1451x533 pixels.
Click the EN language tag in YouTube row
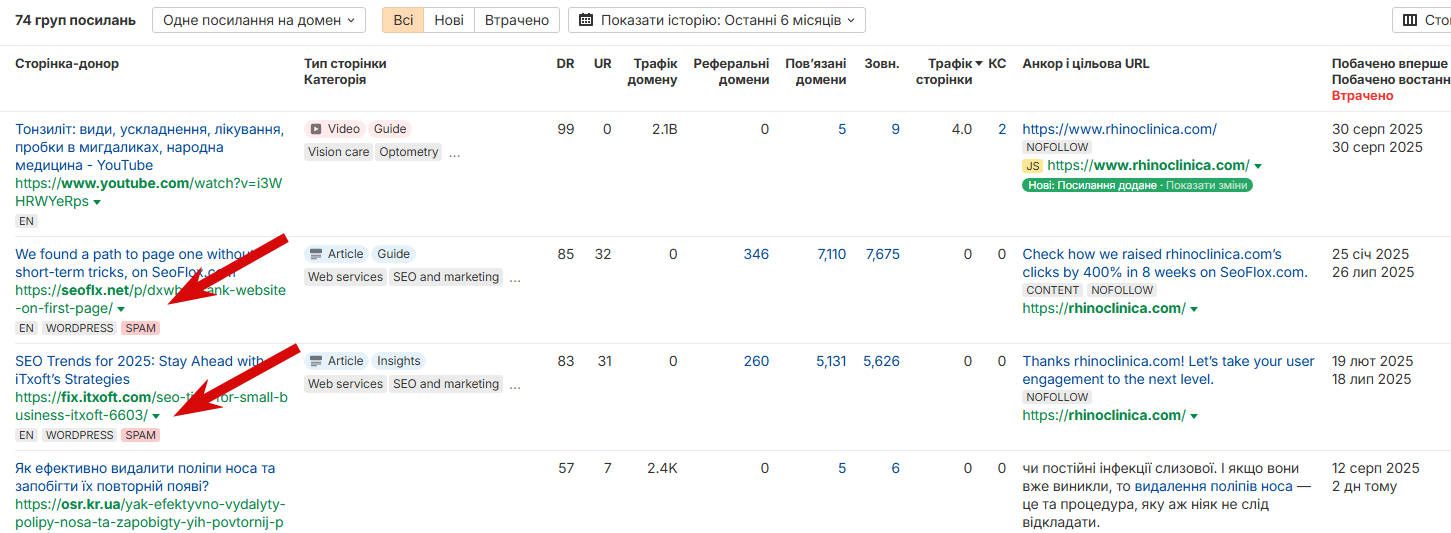tap(26, 221)
